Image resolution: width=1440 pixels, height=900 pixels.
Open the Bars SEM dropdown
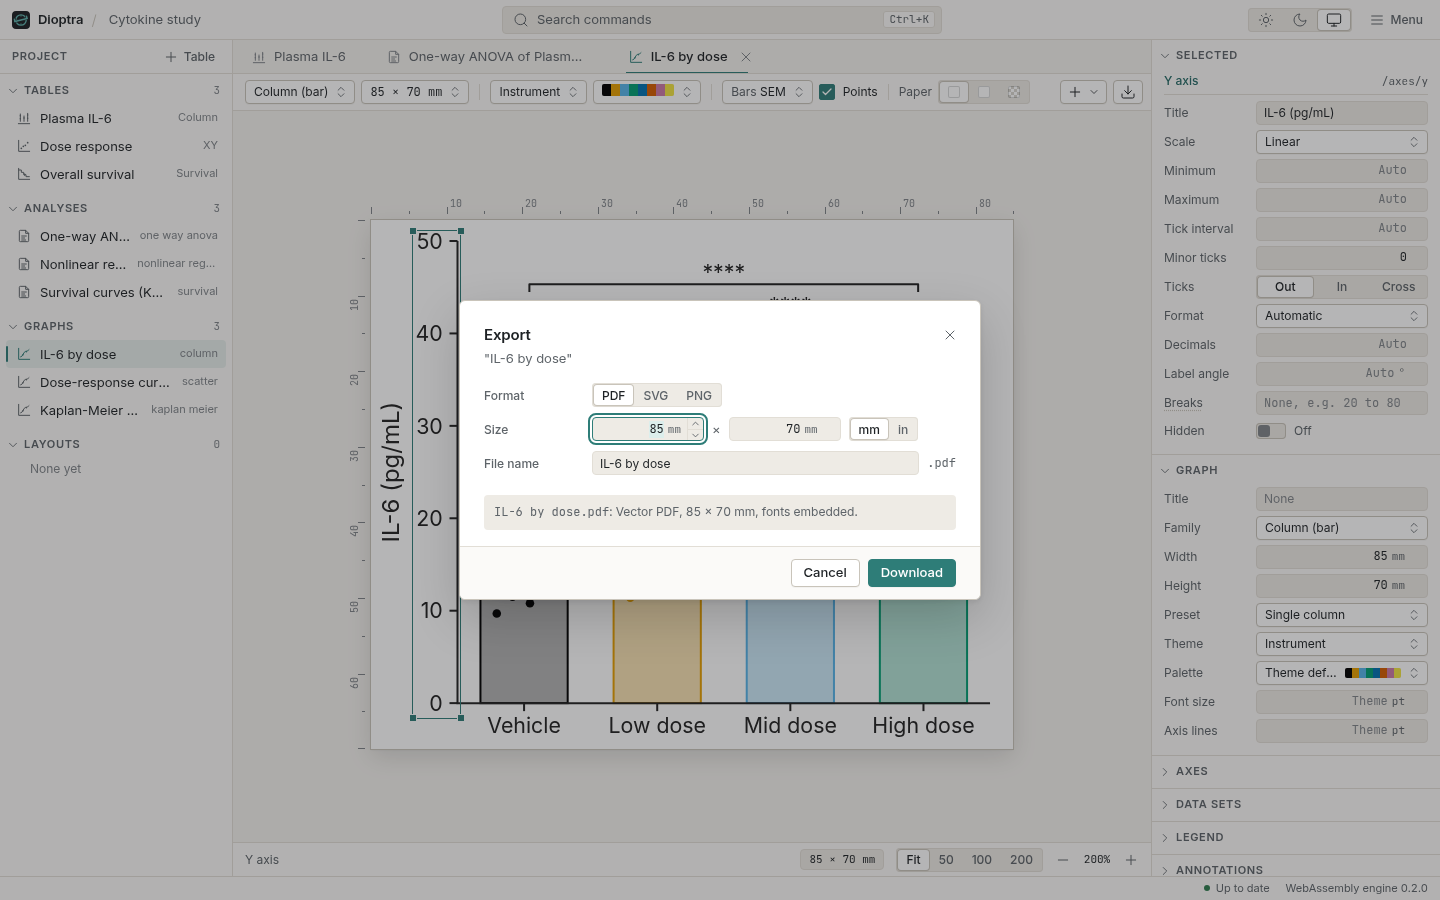click(x=767, y=92)
